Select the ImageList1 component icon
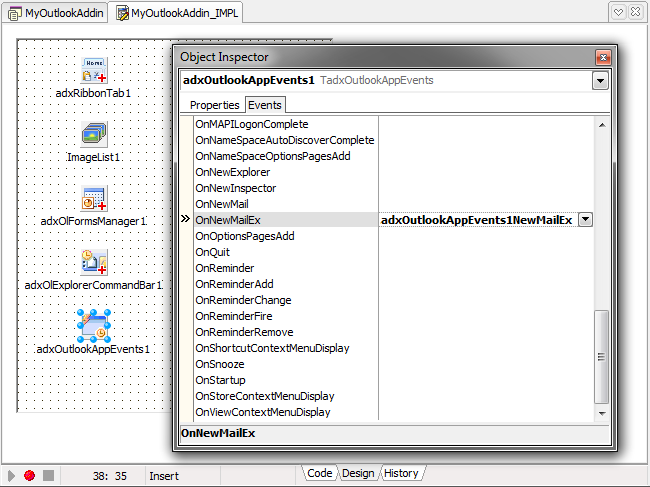Screen dimensions: 650x487 [94, 134]
